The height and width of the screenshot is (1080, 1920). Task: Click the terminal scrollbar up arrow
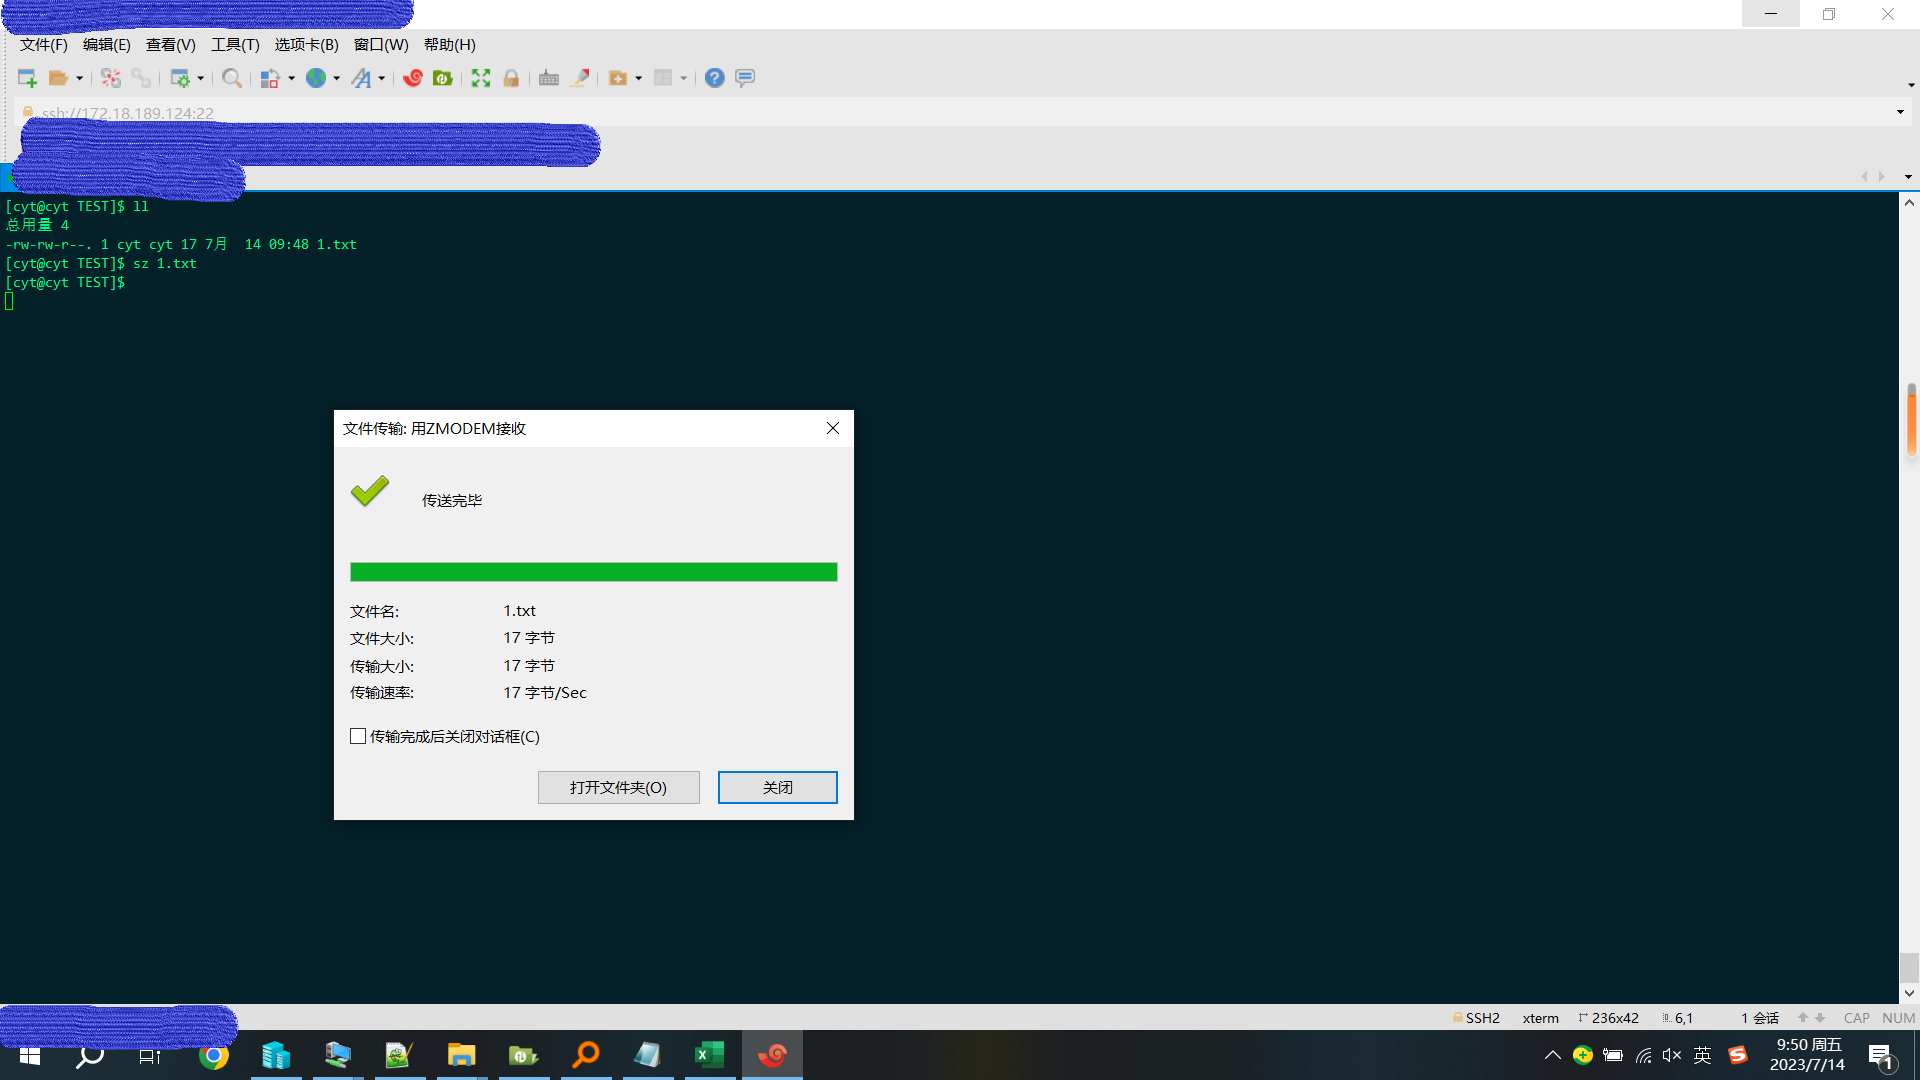(x=1909, y=202)
